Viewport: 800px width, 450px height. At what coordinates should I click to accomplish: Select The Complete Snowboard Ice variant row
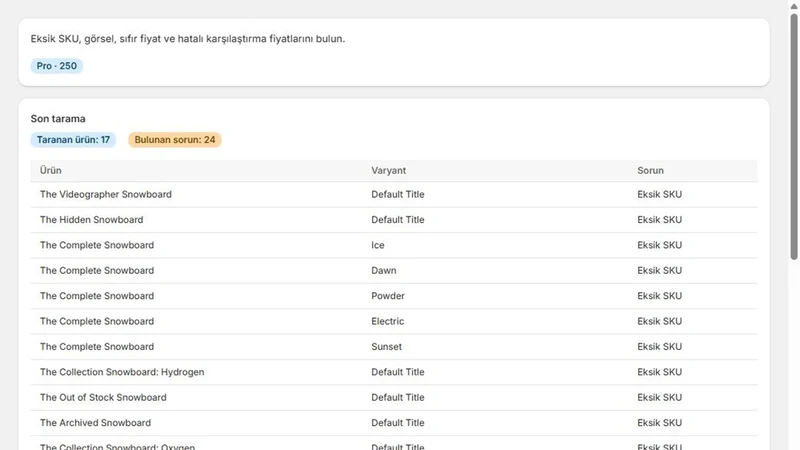click(394, 245)
